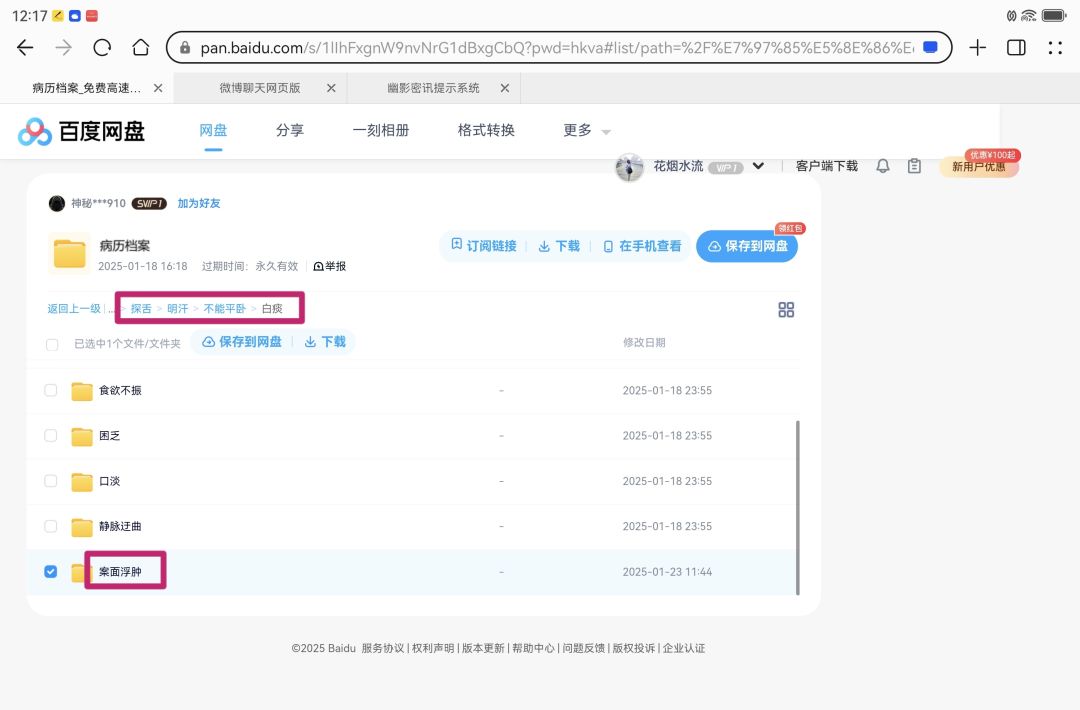Check the 静脉迂曲 folder checkbox
The height and width of the screenshot is (710, 1080).
click(51, 526)
